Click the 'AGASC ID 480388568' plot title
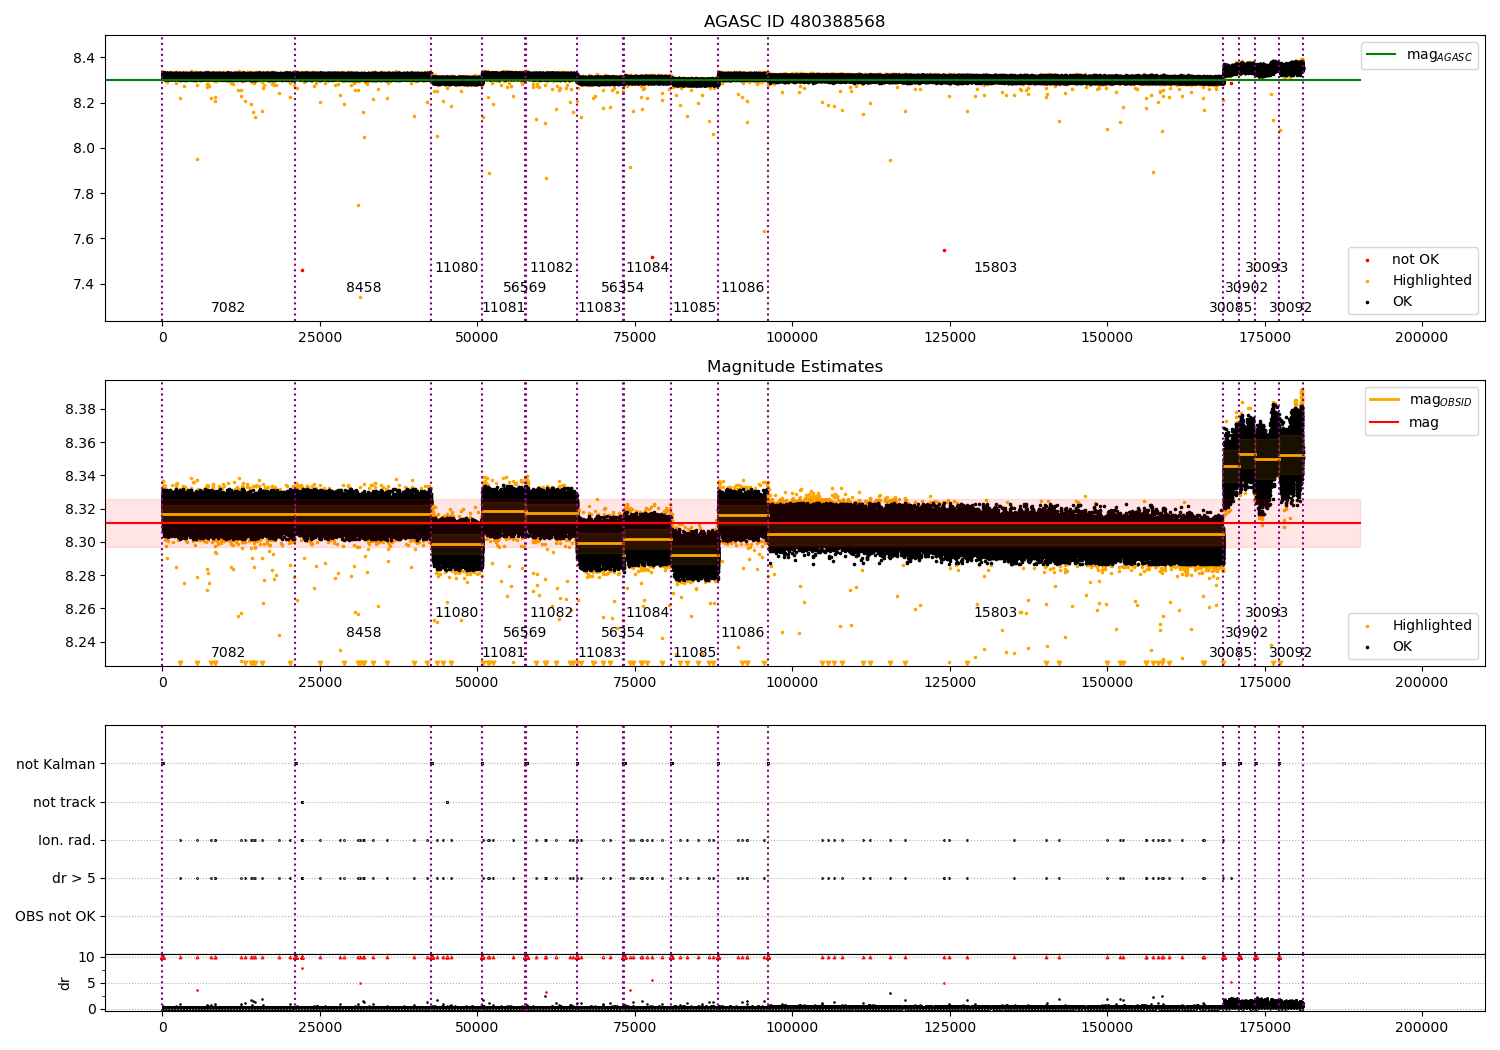The image size is (1500, 1050). (794, 21)
